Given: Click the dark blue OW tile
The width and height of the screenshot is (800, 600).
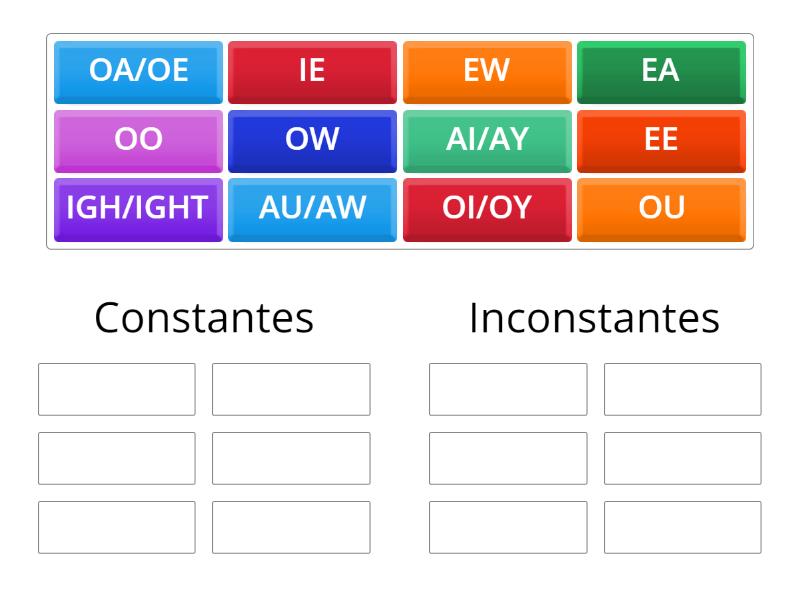Looking at the screenshot, I should [312, 141].
